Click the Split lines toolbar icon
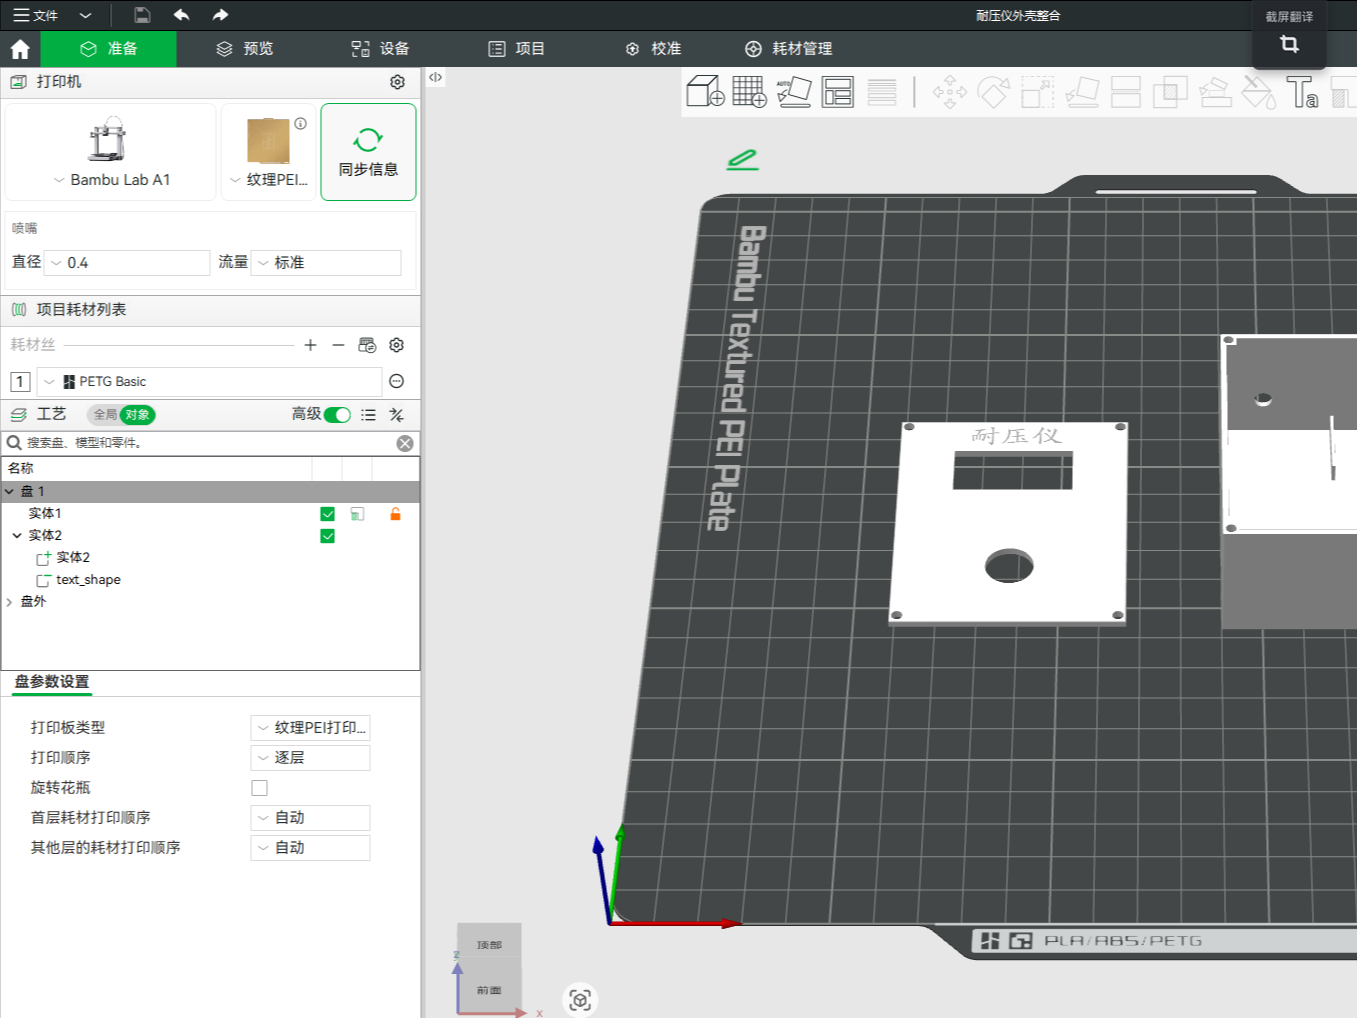This screenshot has height=1018, width=1357. pyautogui.click(x=882, y=91)
